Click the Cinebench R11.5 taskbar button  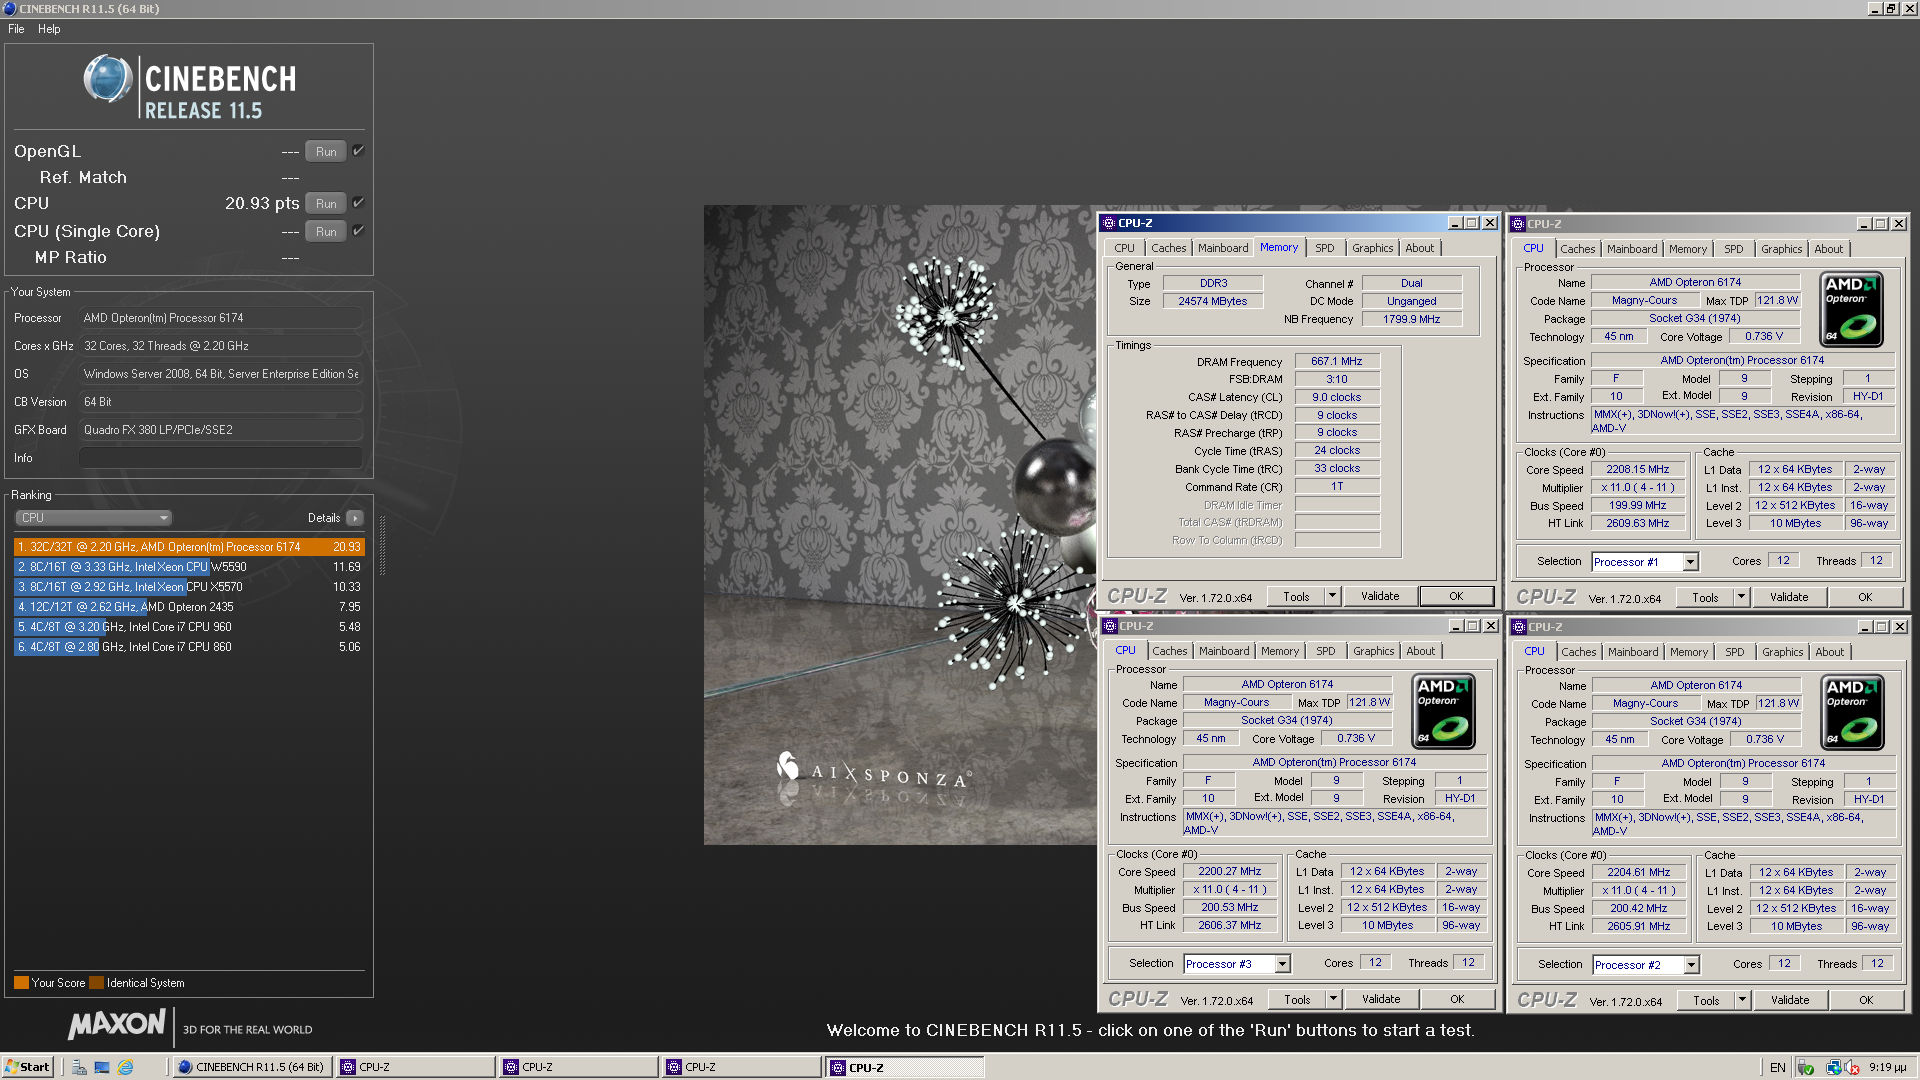click(252, 1067)
